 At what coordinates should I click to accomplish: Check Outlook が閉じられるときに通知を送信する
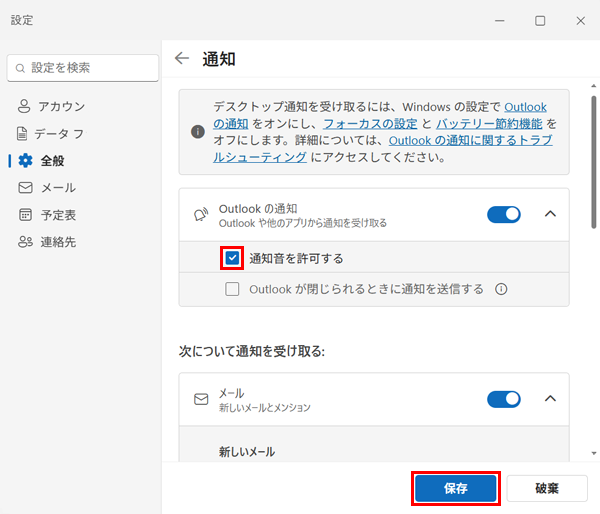[x=232, y=289]
